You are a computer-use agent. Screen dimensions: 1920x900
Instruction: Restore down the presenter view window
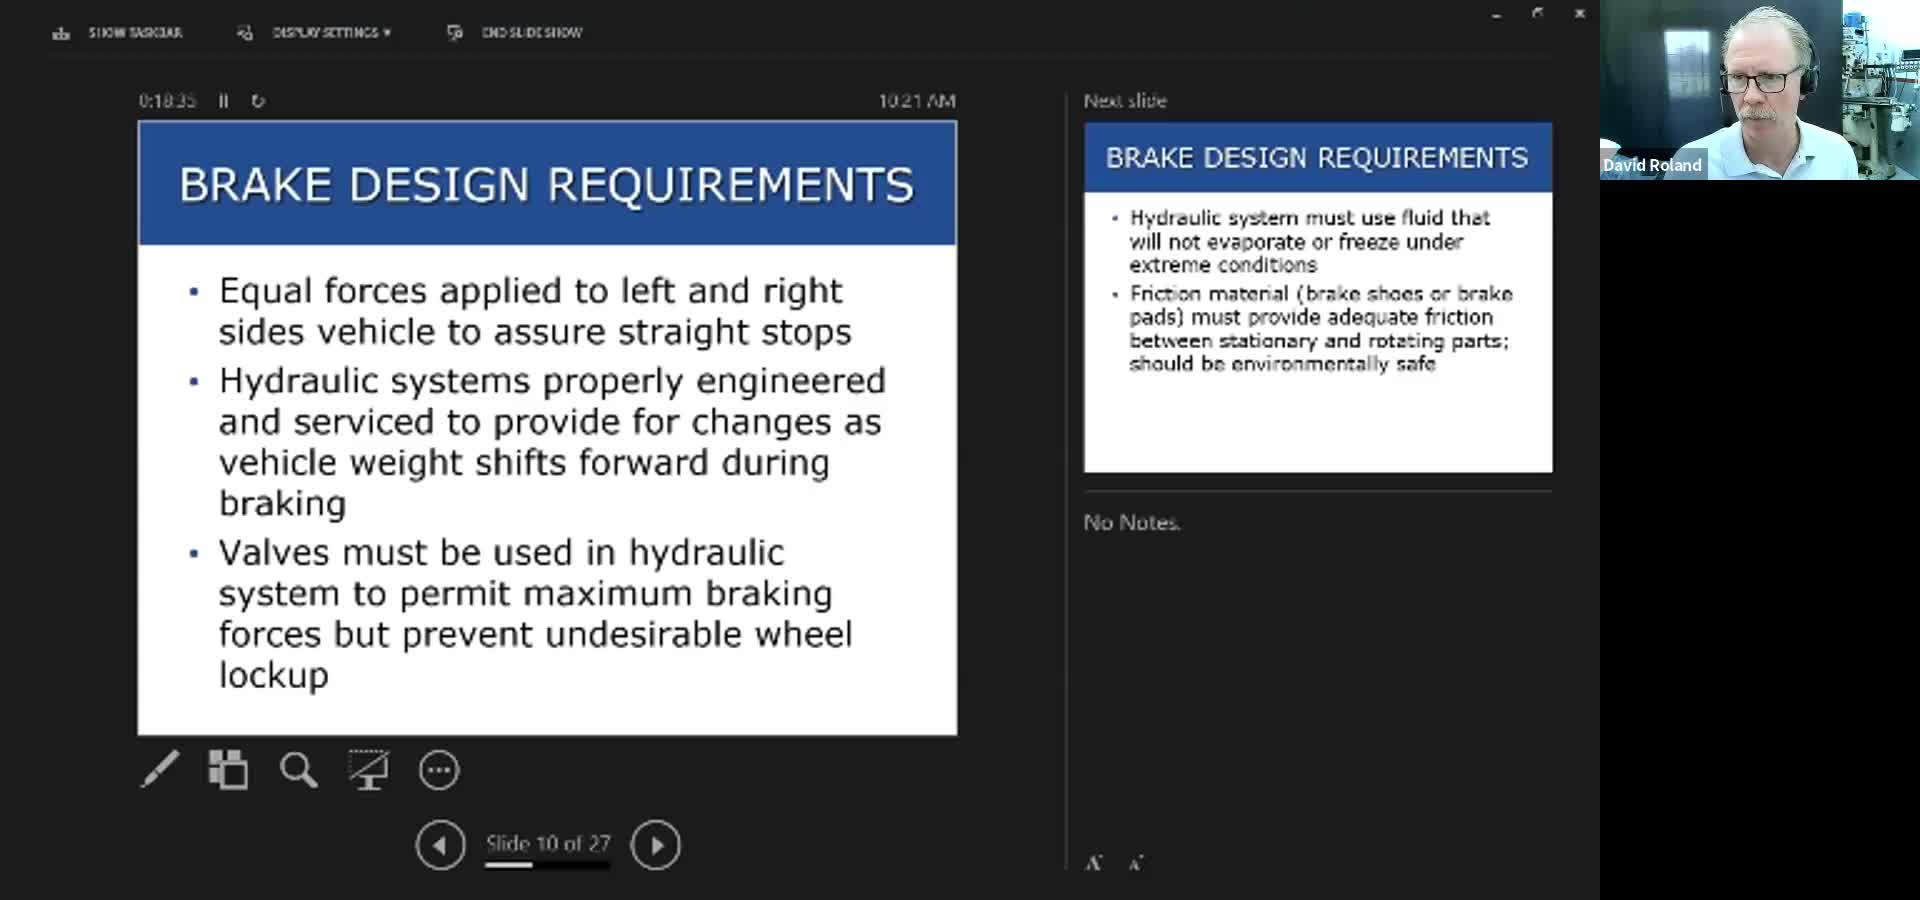pos(1538,13)
